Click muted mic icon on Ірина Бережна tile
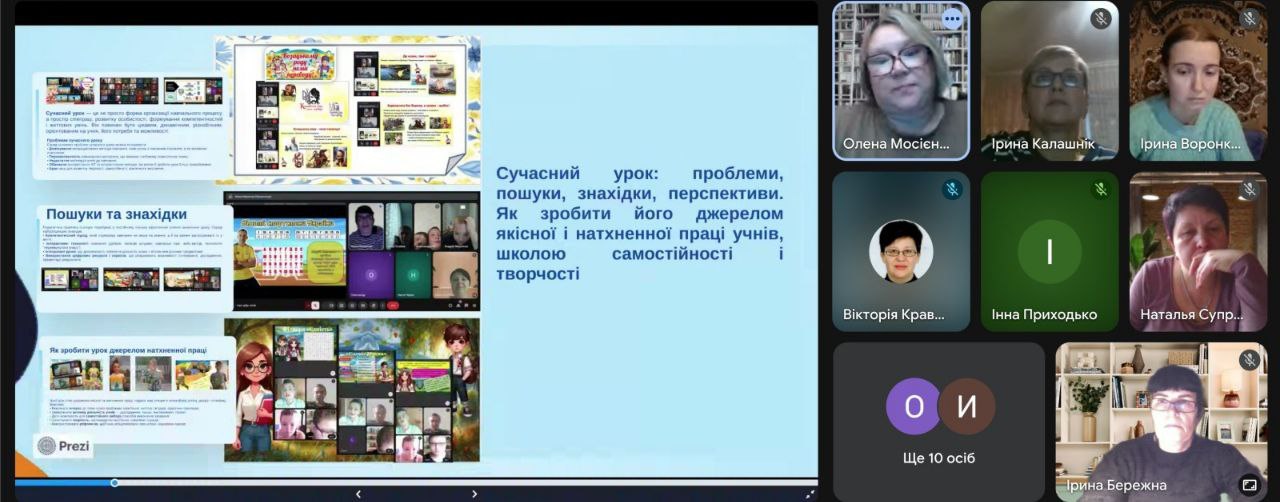 click(1249, 360)
